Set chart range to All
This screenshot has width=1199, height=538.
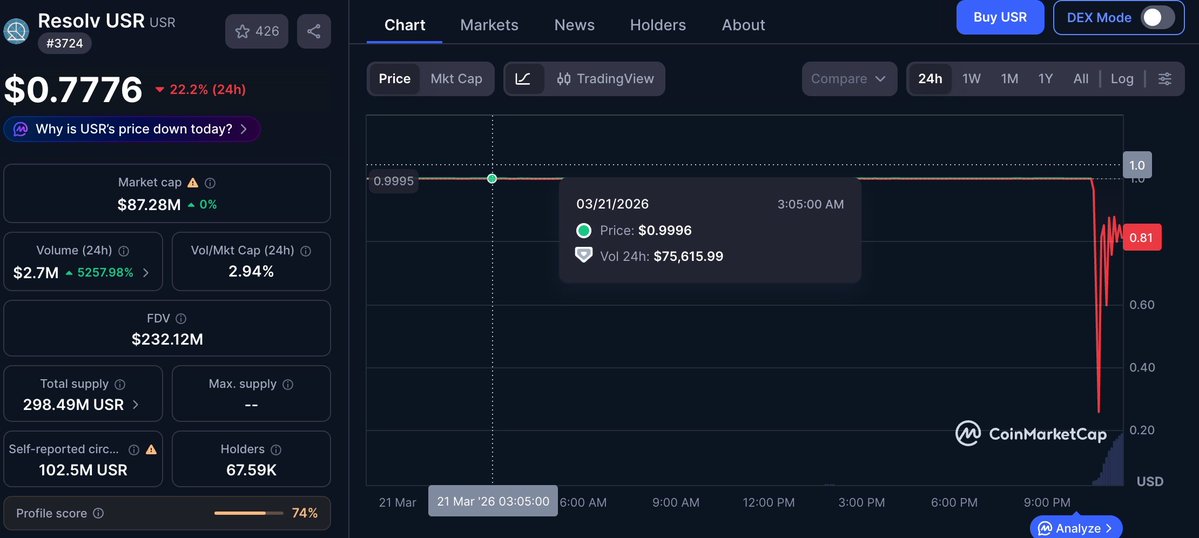click(x=1080, y=79)
